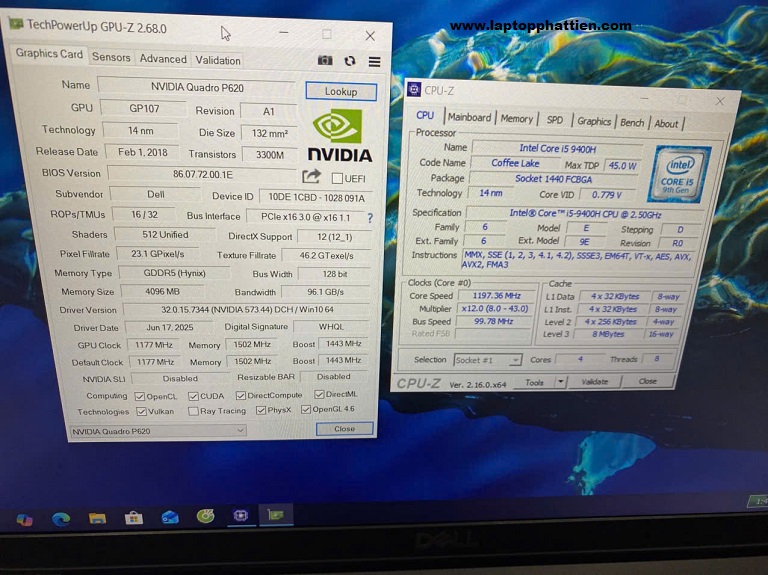768x575 pixels.
Task: Click the CPU-Z taskbar icon
Action: 240,516
